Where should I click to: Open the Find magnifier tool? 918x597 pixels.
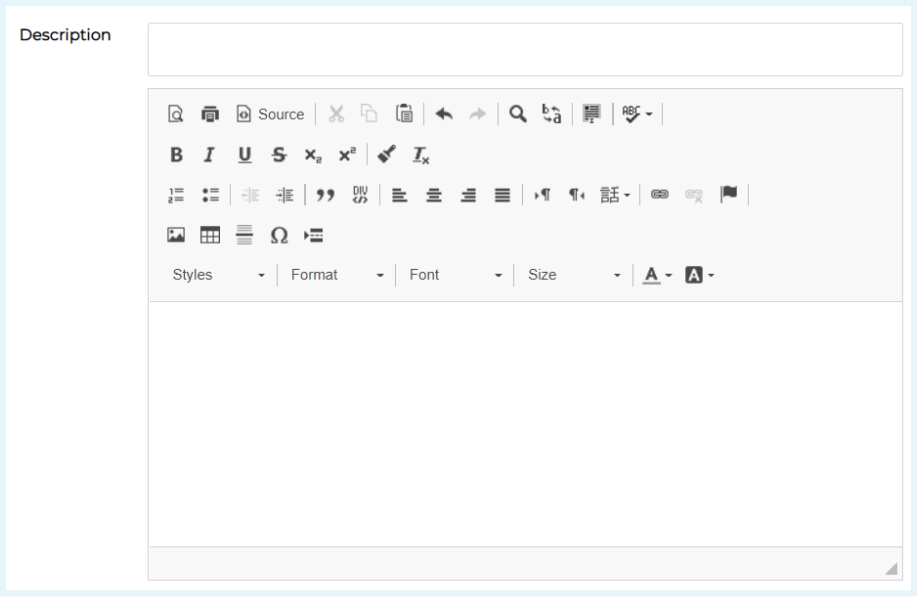(x=518, y=114)
